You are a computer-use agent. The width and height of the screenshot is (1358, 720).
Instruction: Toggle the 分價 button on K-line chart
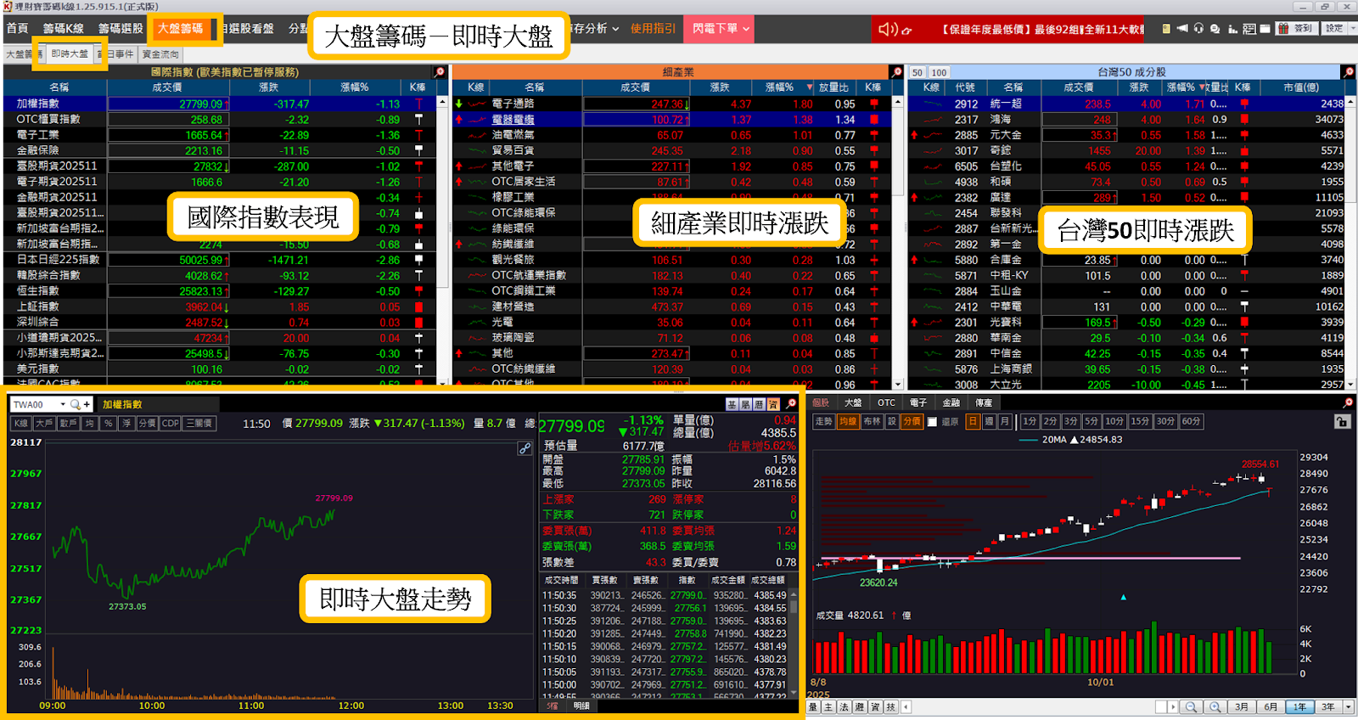point(912,421)
